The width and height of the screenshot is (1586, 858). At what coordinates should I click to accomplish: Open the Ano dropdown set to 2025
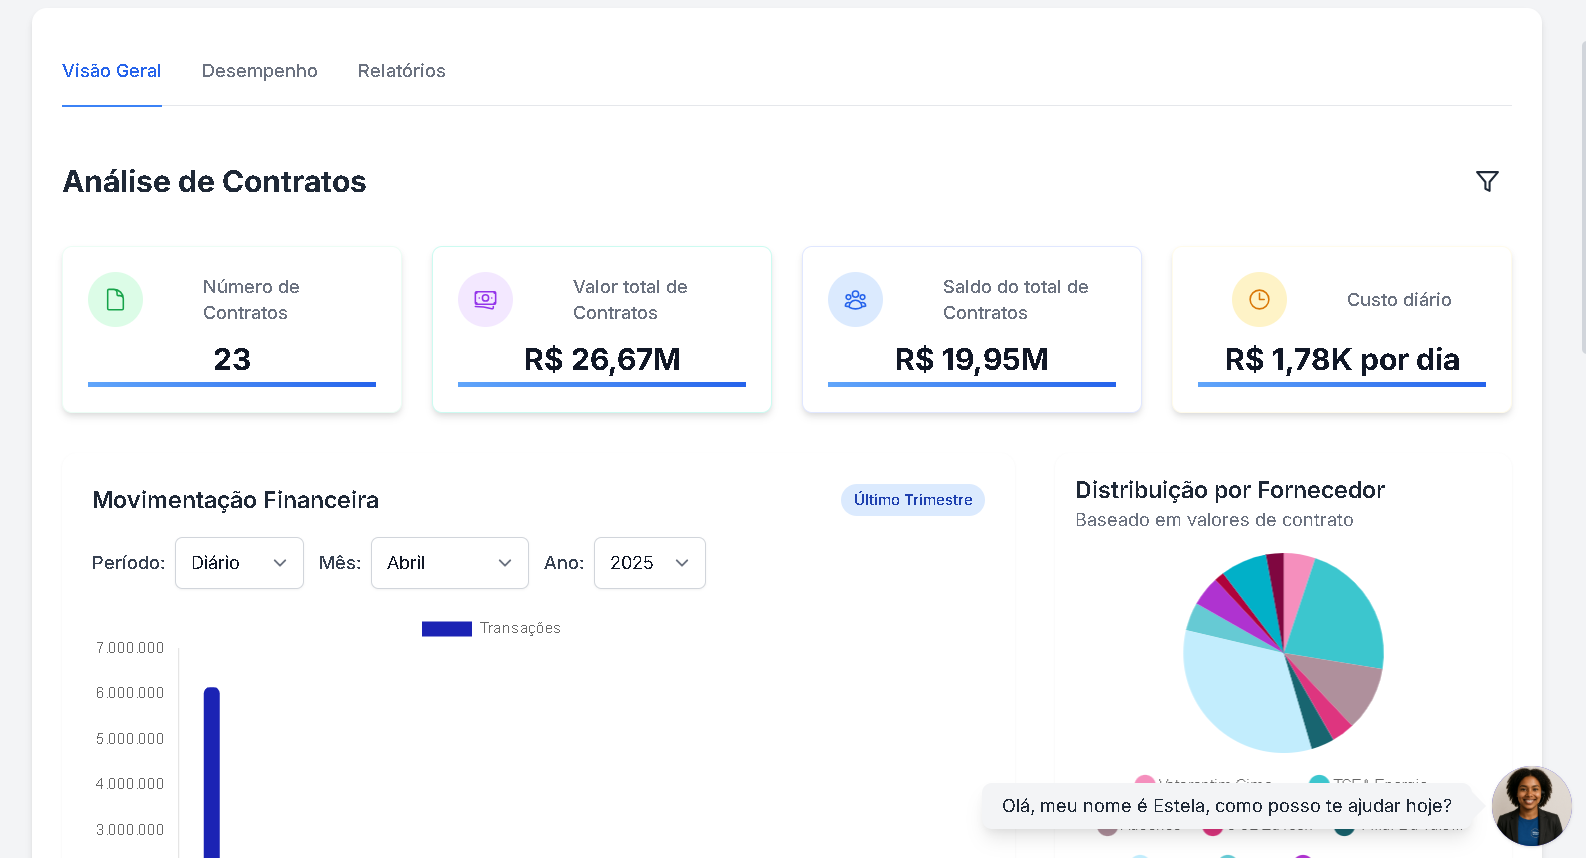[x=649, y=563]
